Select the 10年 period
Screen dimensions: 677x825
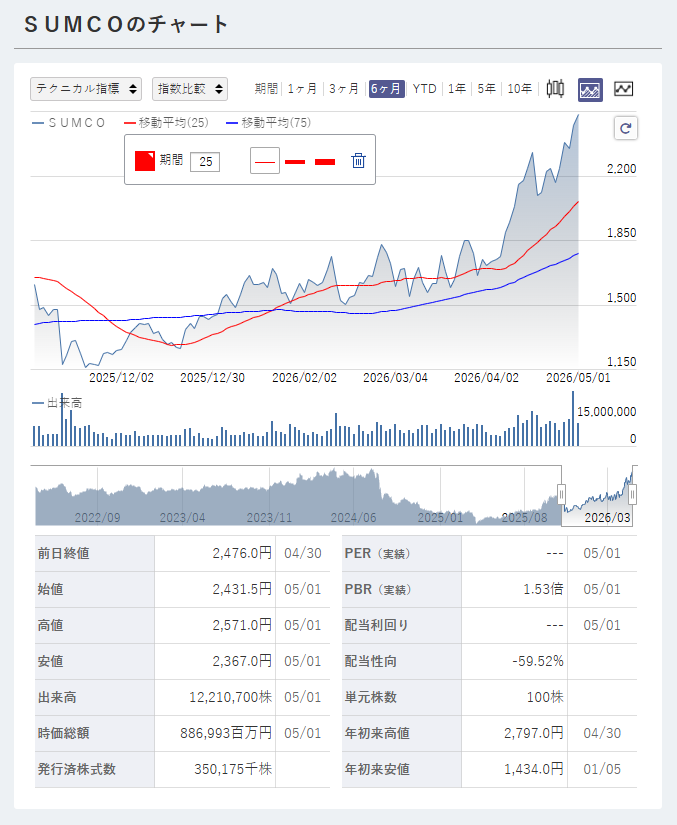click(520, 89)
